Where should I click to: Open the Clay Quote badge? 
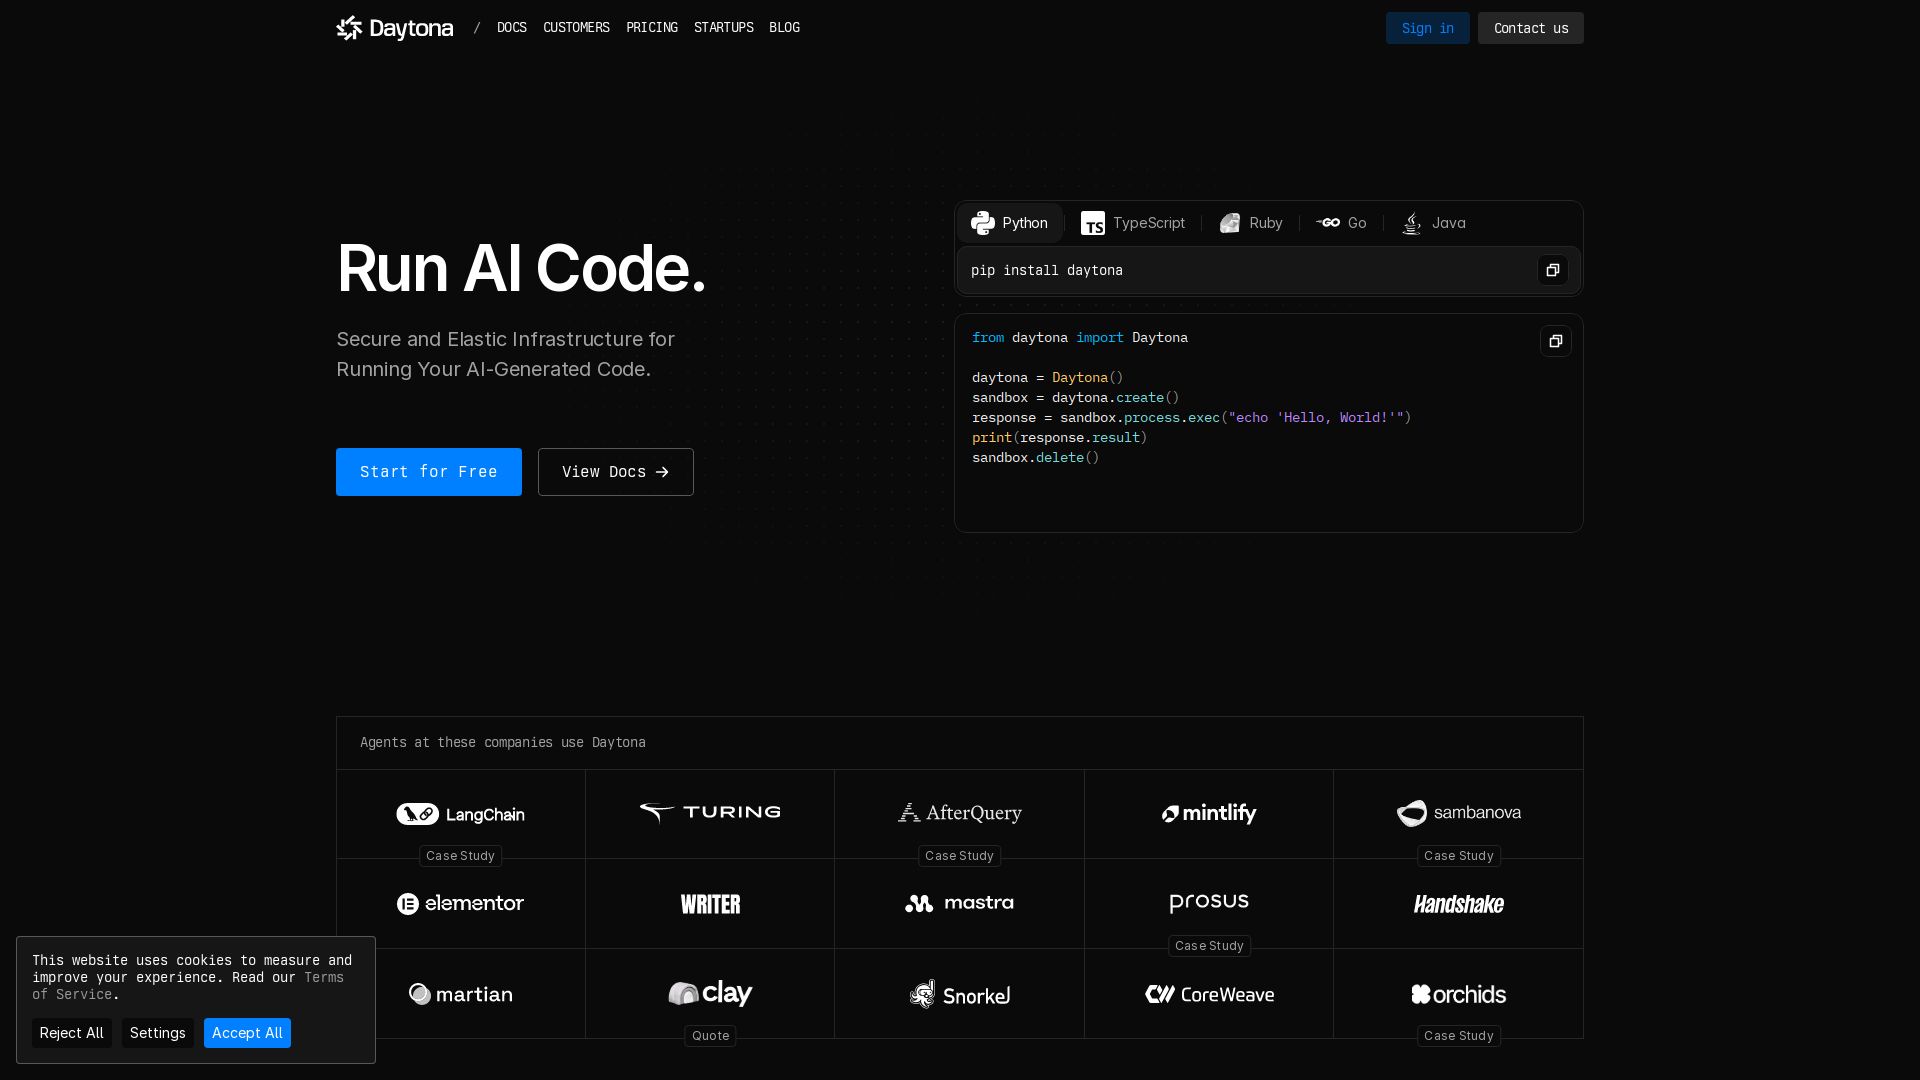pyautogui.click(x=710, y=1036)
